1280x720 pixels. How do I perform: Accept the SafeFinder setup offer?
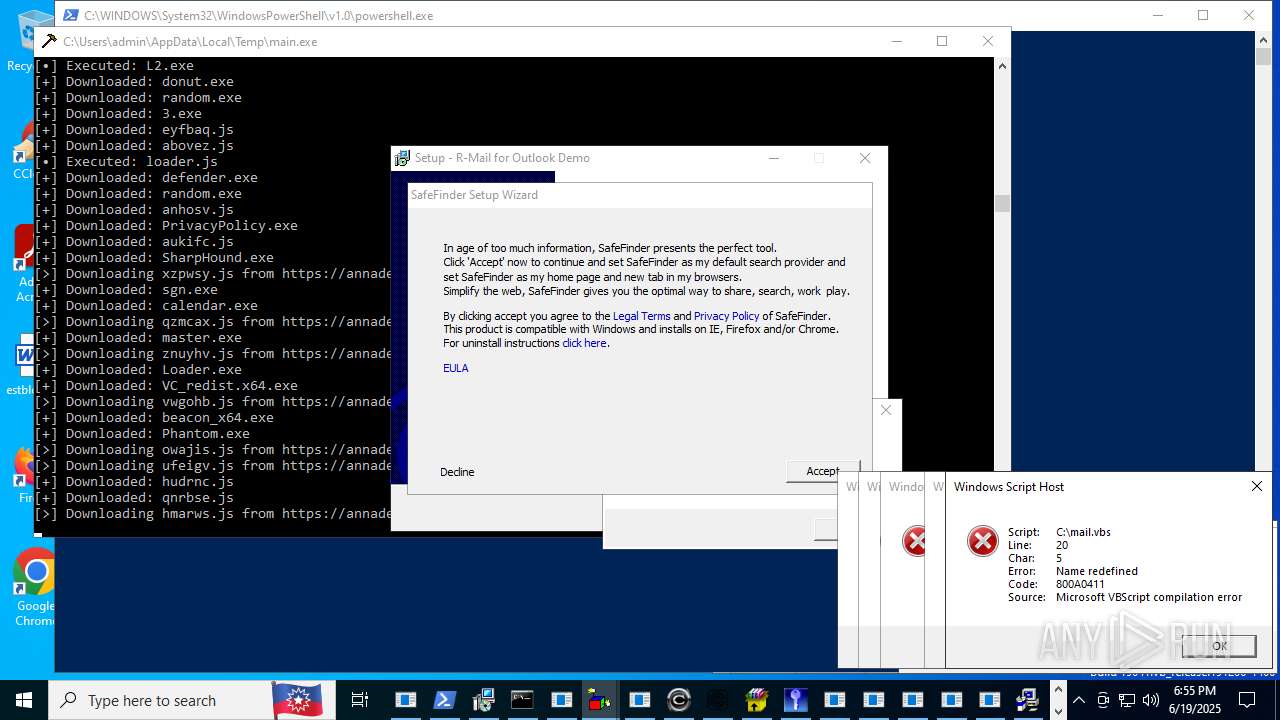pyautogui.click(x=822, y=471)
